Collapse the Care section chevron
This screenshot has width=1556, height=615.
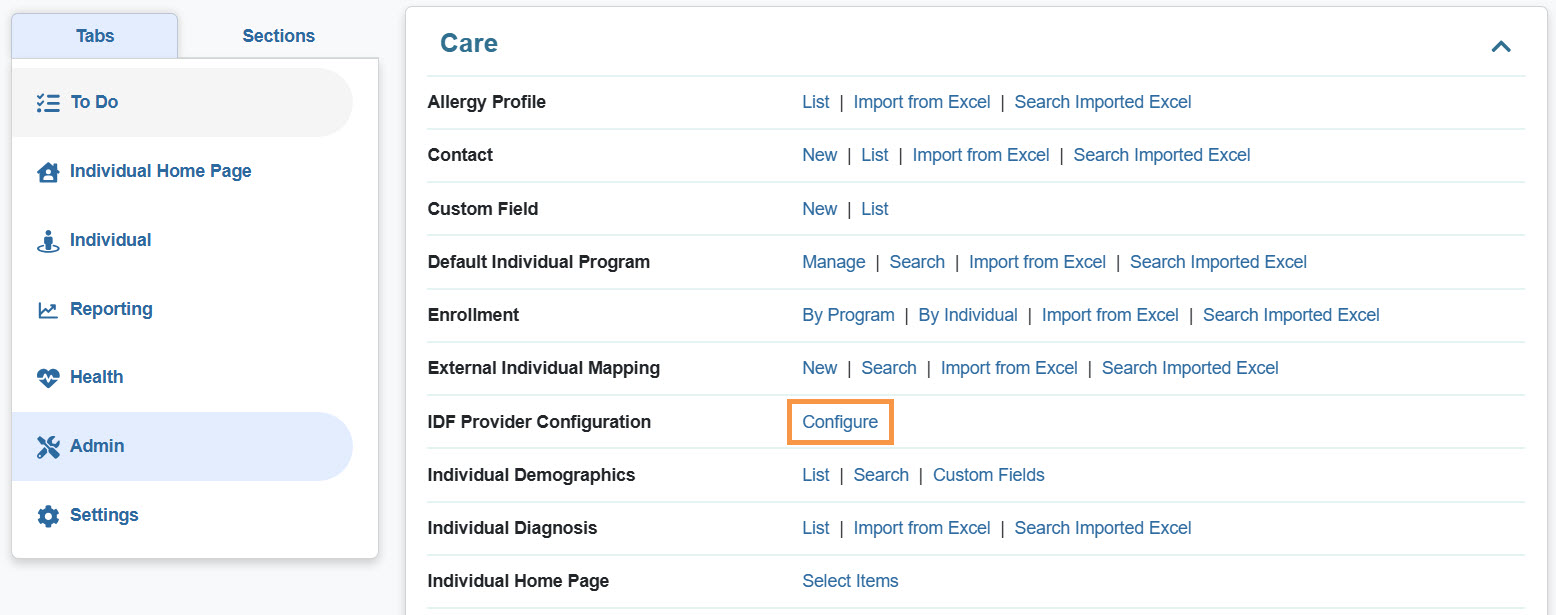tap(1500, 46)
